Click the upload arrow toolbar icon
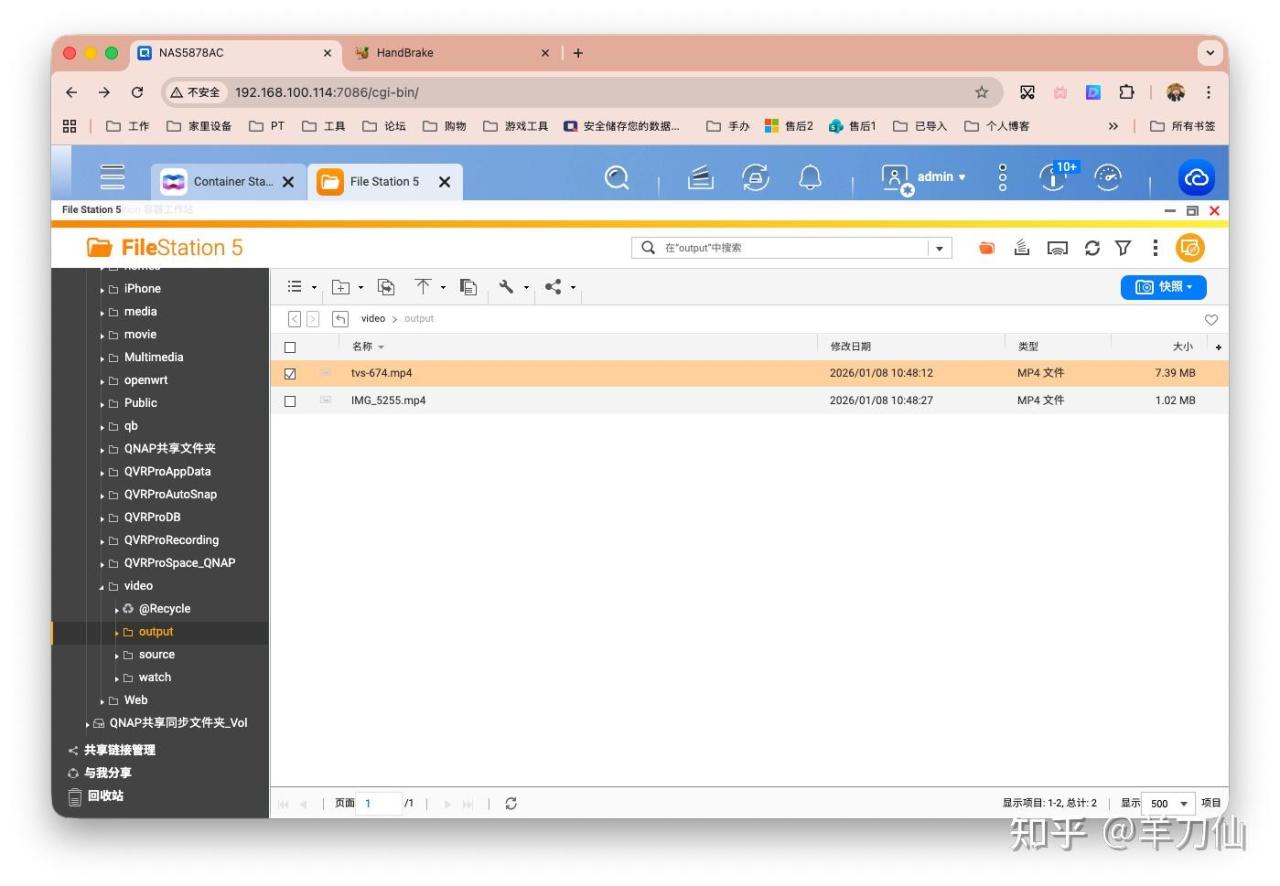This screenshot has height=886, width=1280. [423, 287]
